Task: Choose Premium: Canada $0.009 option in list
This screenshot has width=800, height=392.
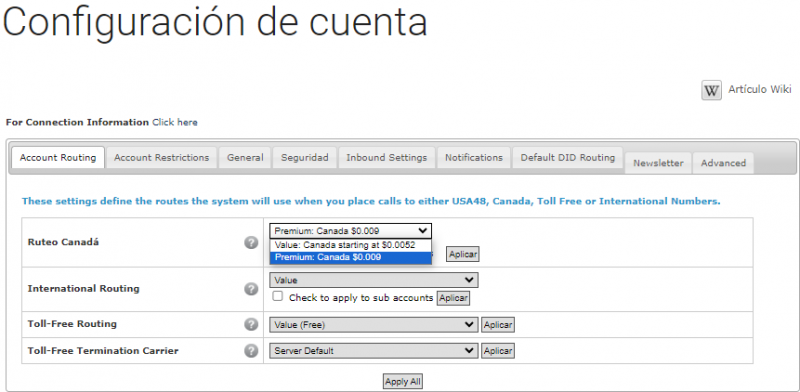Action: coord(351,257)
